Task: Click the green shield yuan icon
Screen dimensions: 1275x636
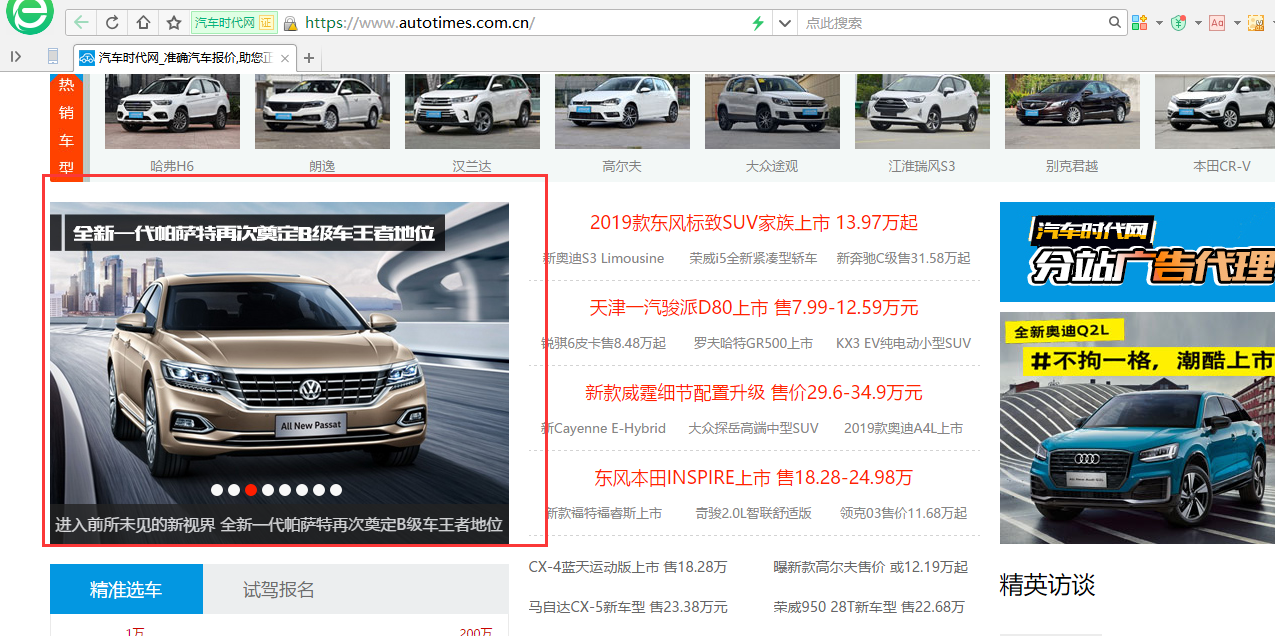Action: (1179, 22)
